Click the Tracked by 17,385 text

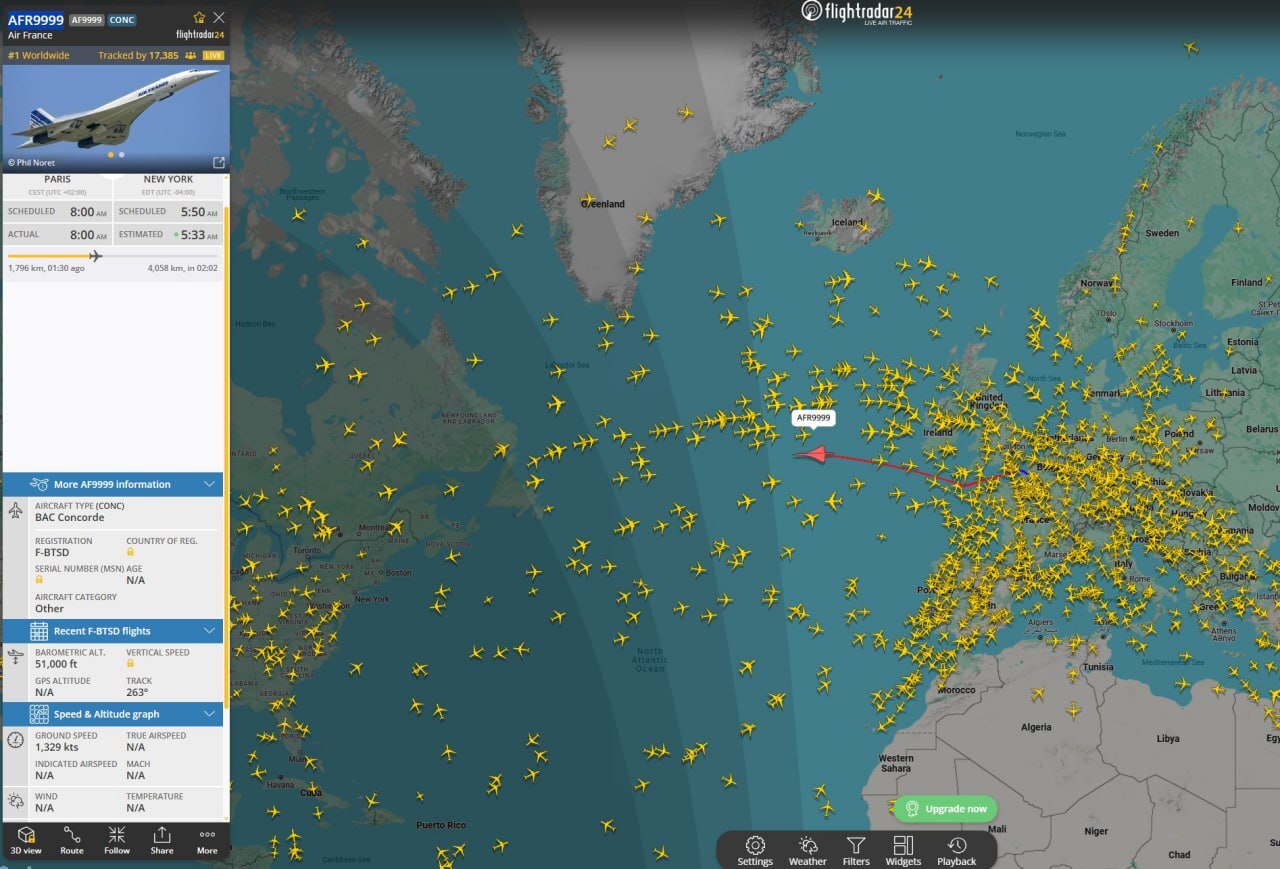click(138, 56)
